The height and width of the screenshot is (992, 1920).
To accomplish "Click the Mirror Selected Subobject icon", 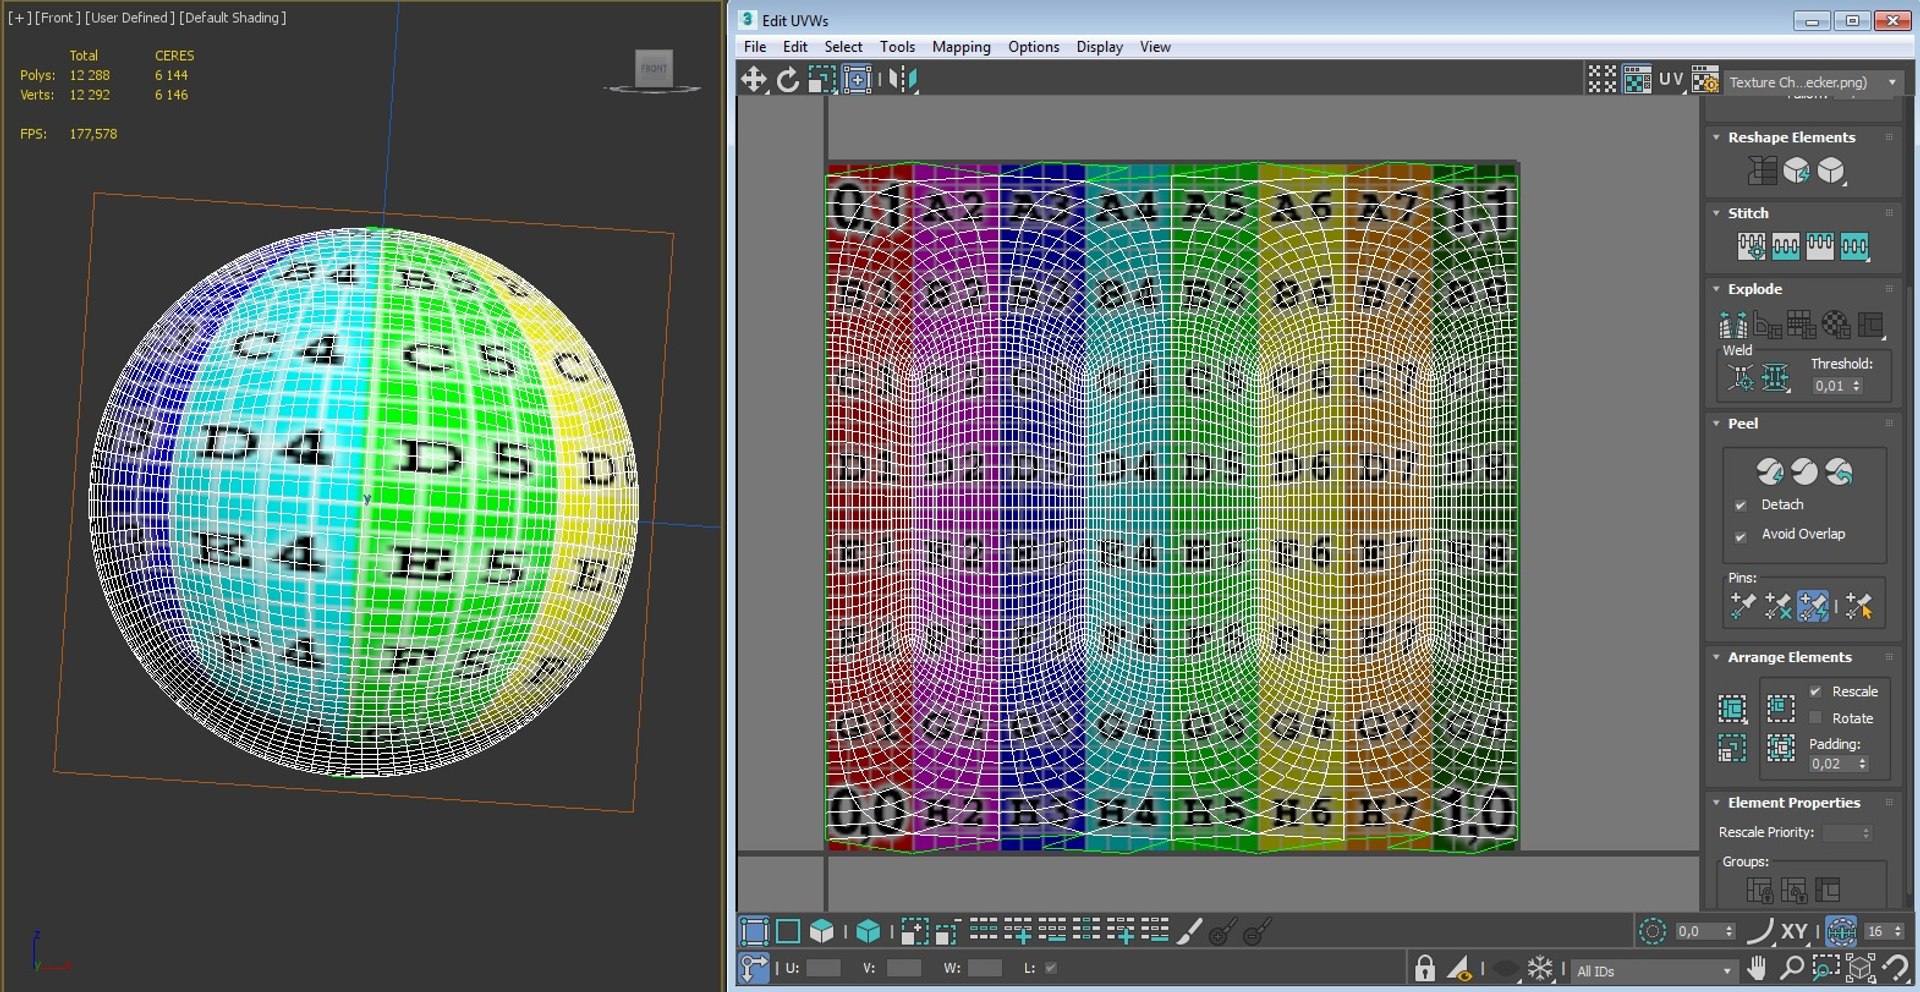I will tap(903, 79).
